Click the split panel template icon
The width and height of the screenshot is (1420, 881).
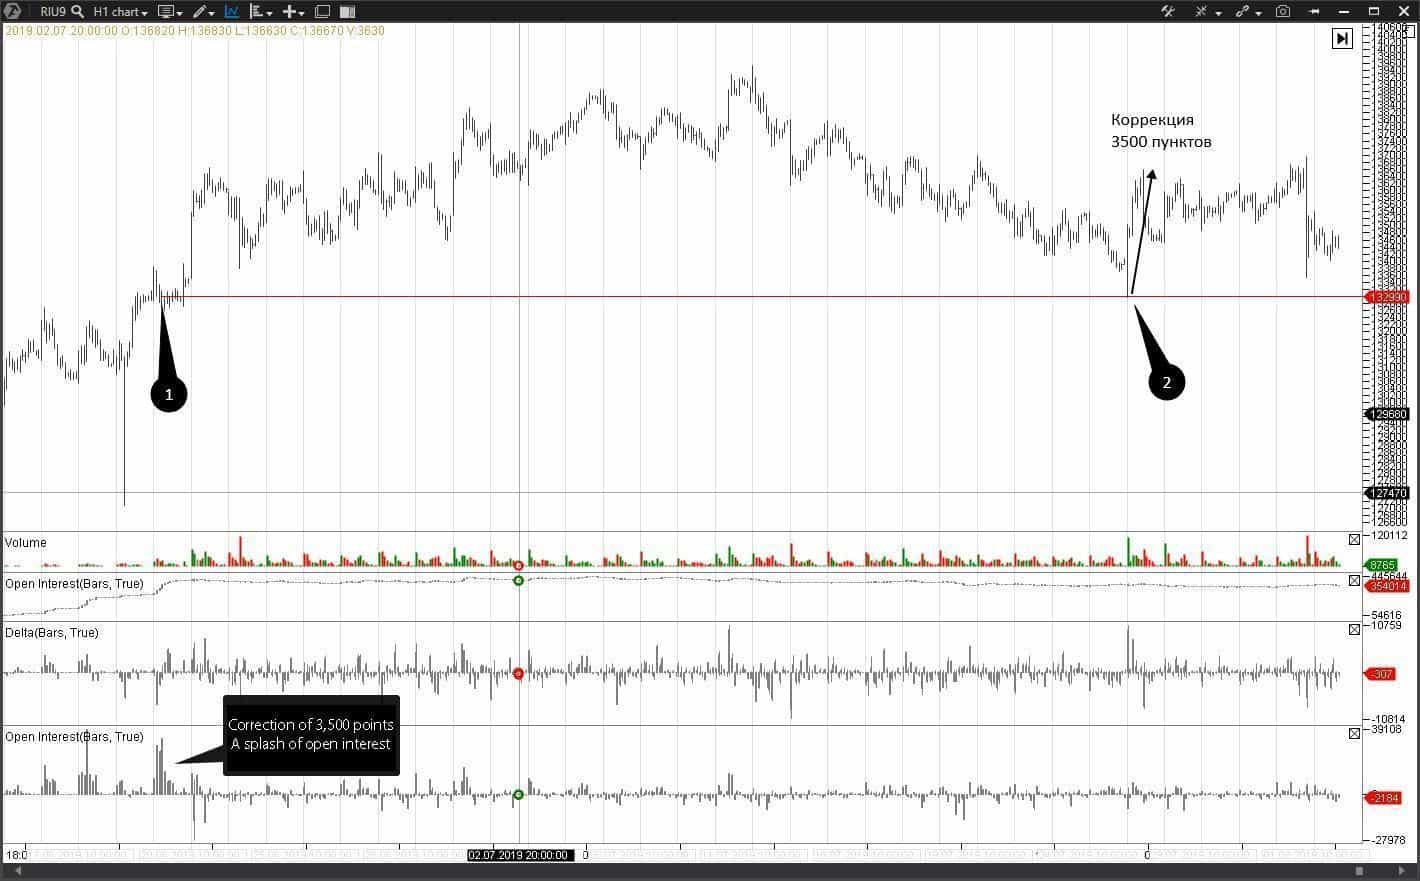click(x=347, y=12)
